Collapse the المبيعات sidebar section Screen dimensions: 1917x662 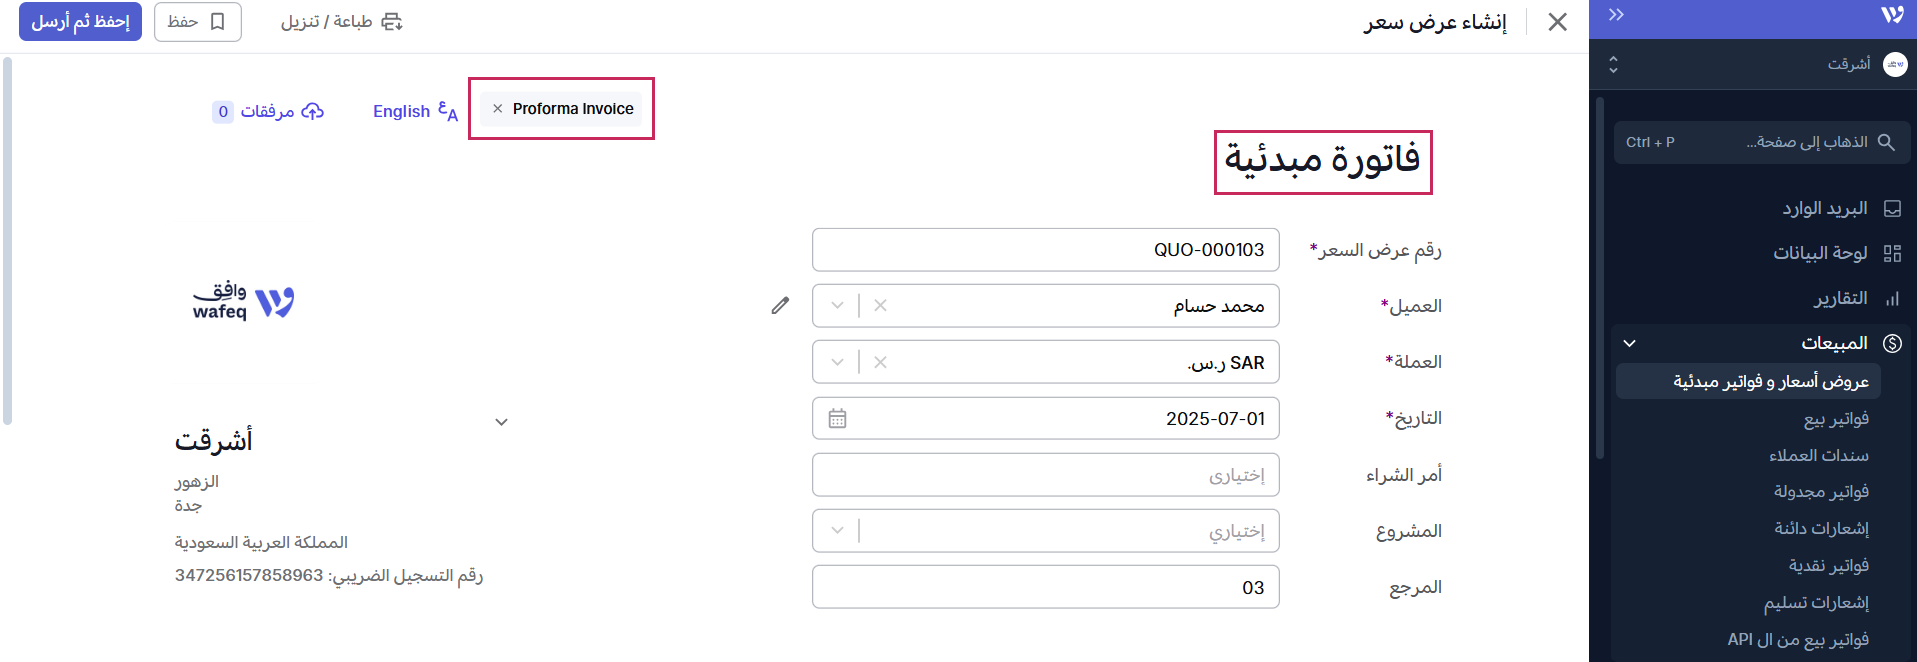click(1630, 343)
